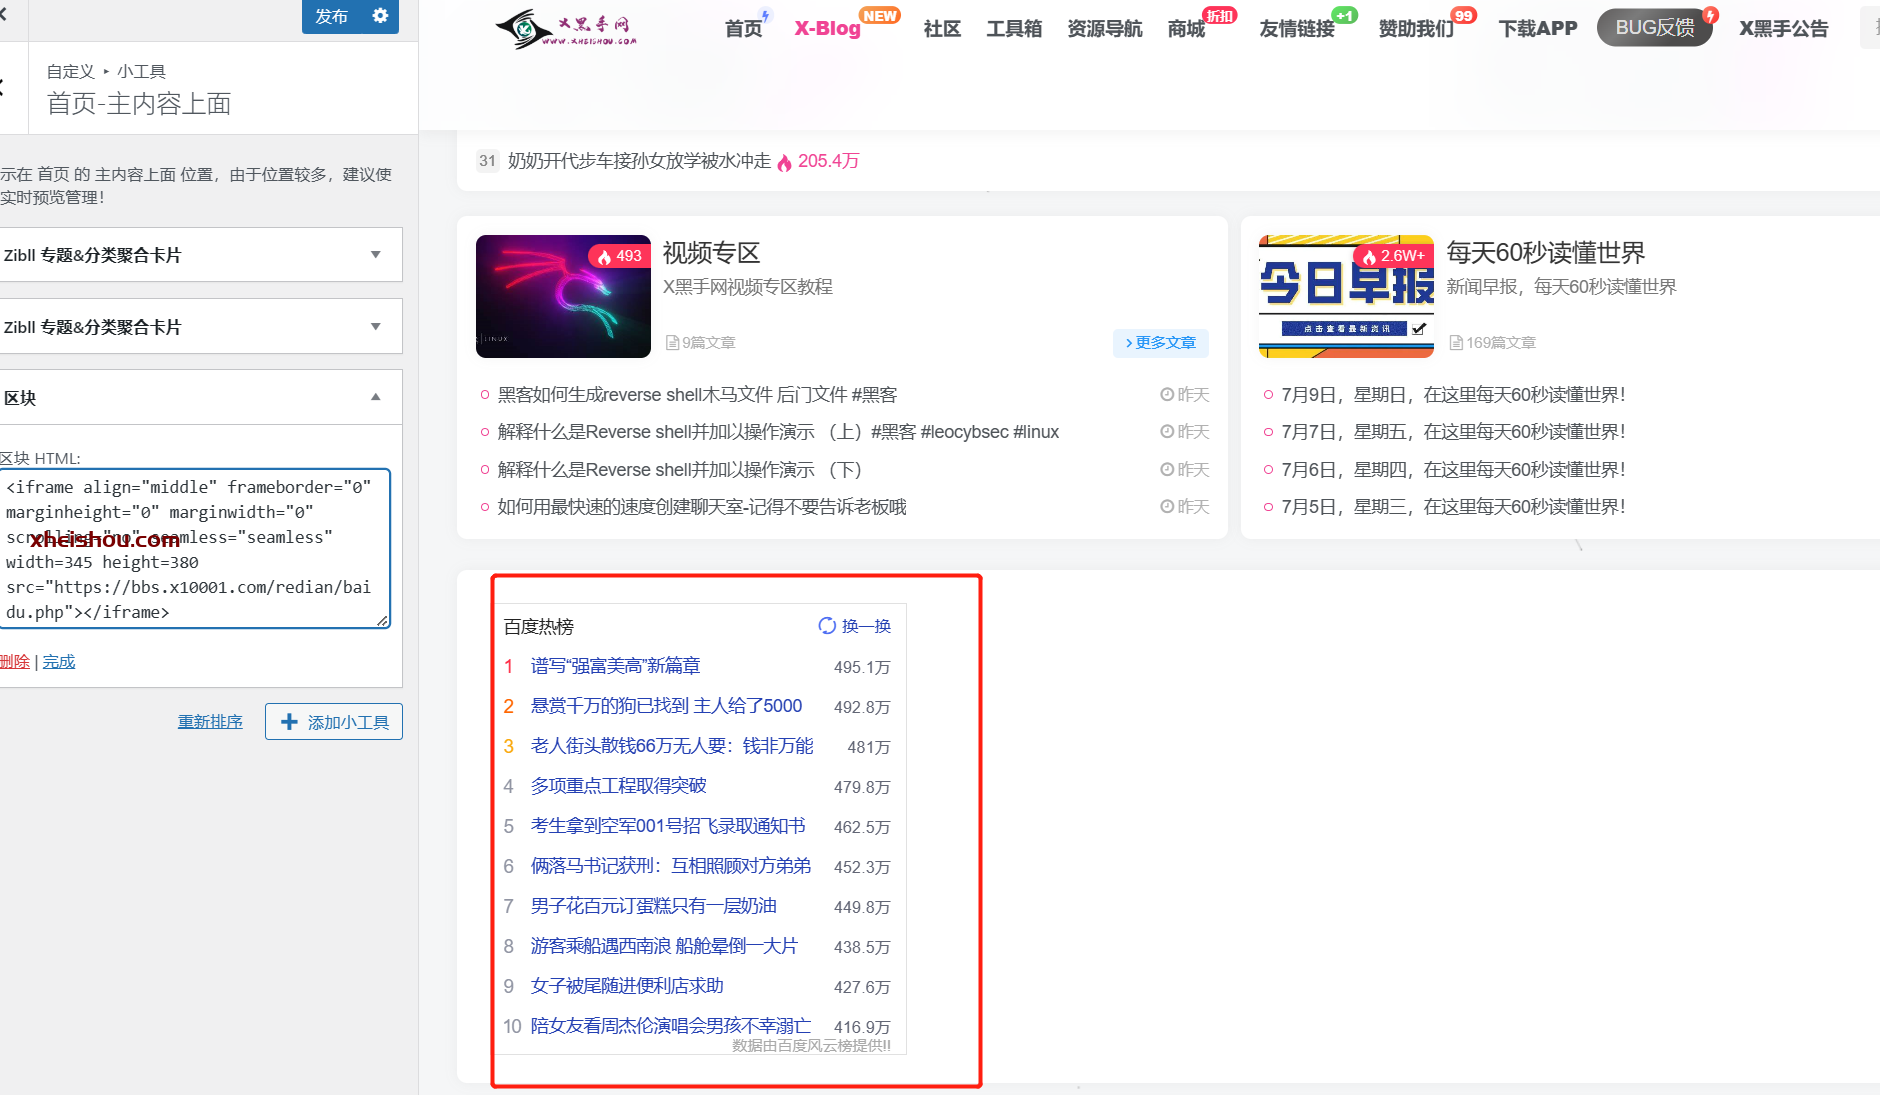Open the 友情链接 menu item
Viewport: 1880px width, 1095px height.
pos(1297,28)
